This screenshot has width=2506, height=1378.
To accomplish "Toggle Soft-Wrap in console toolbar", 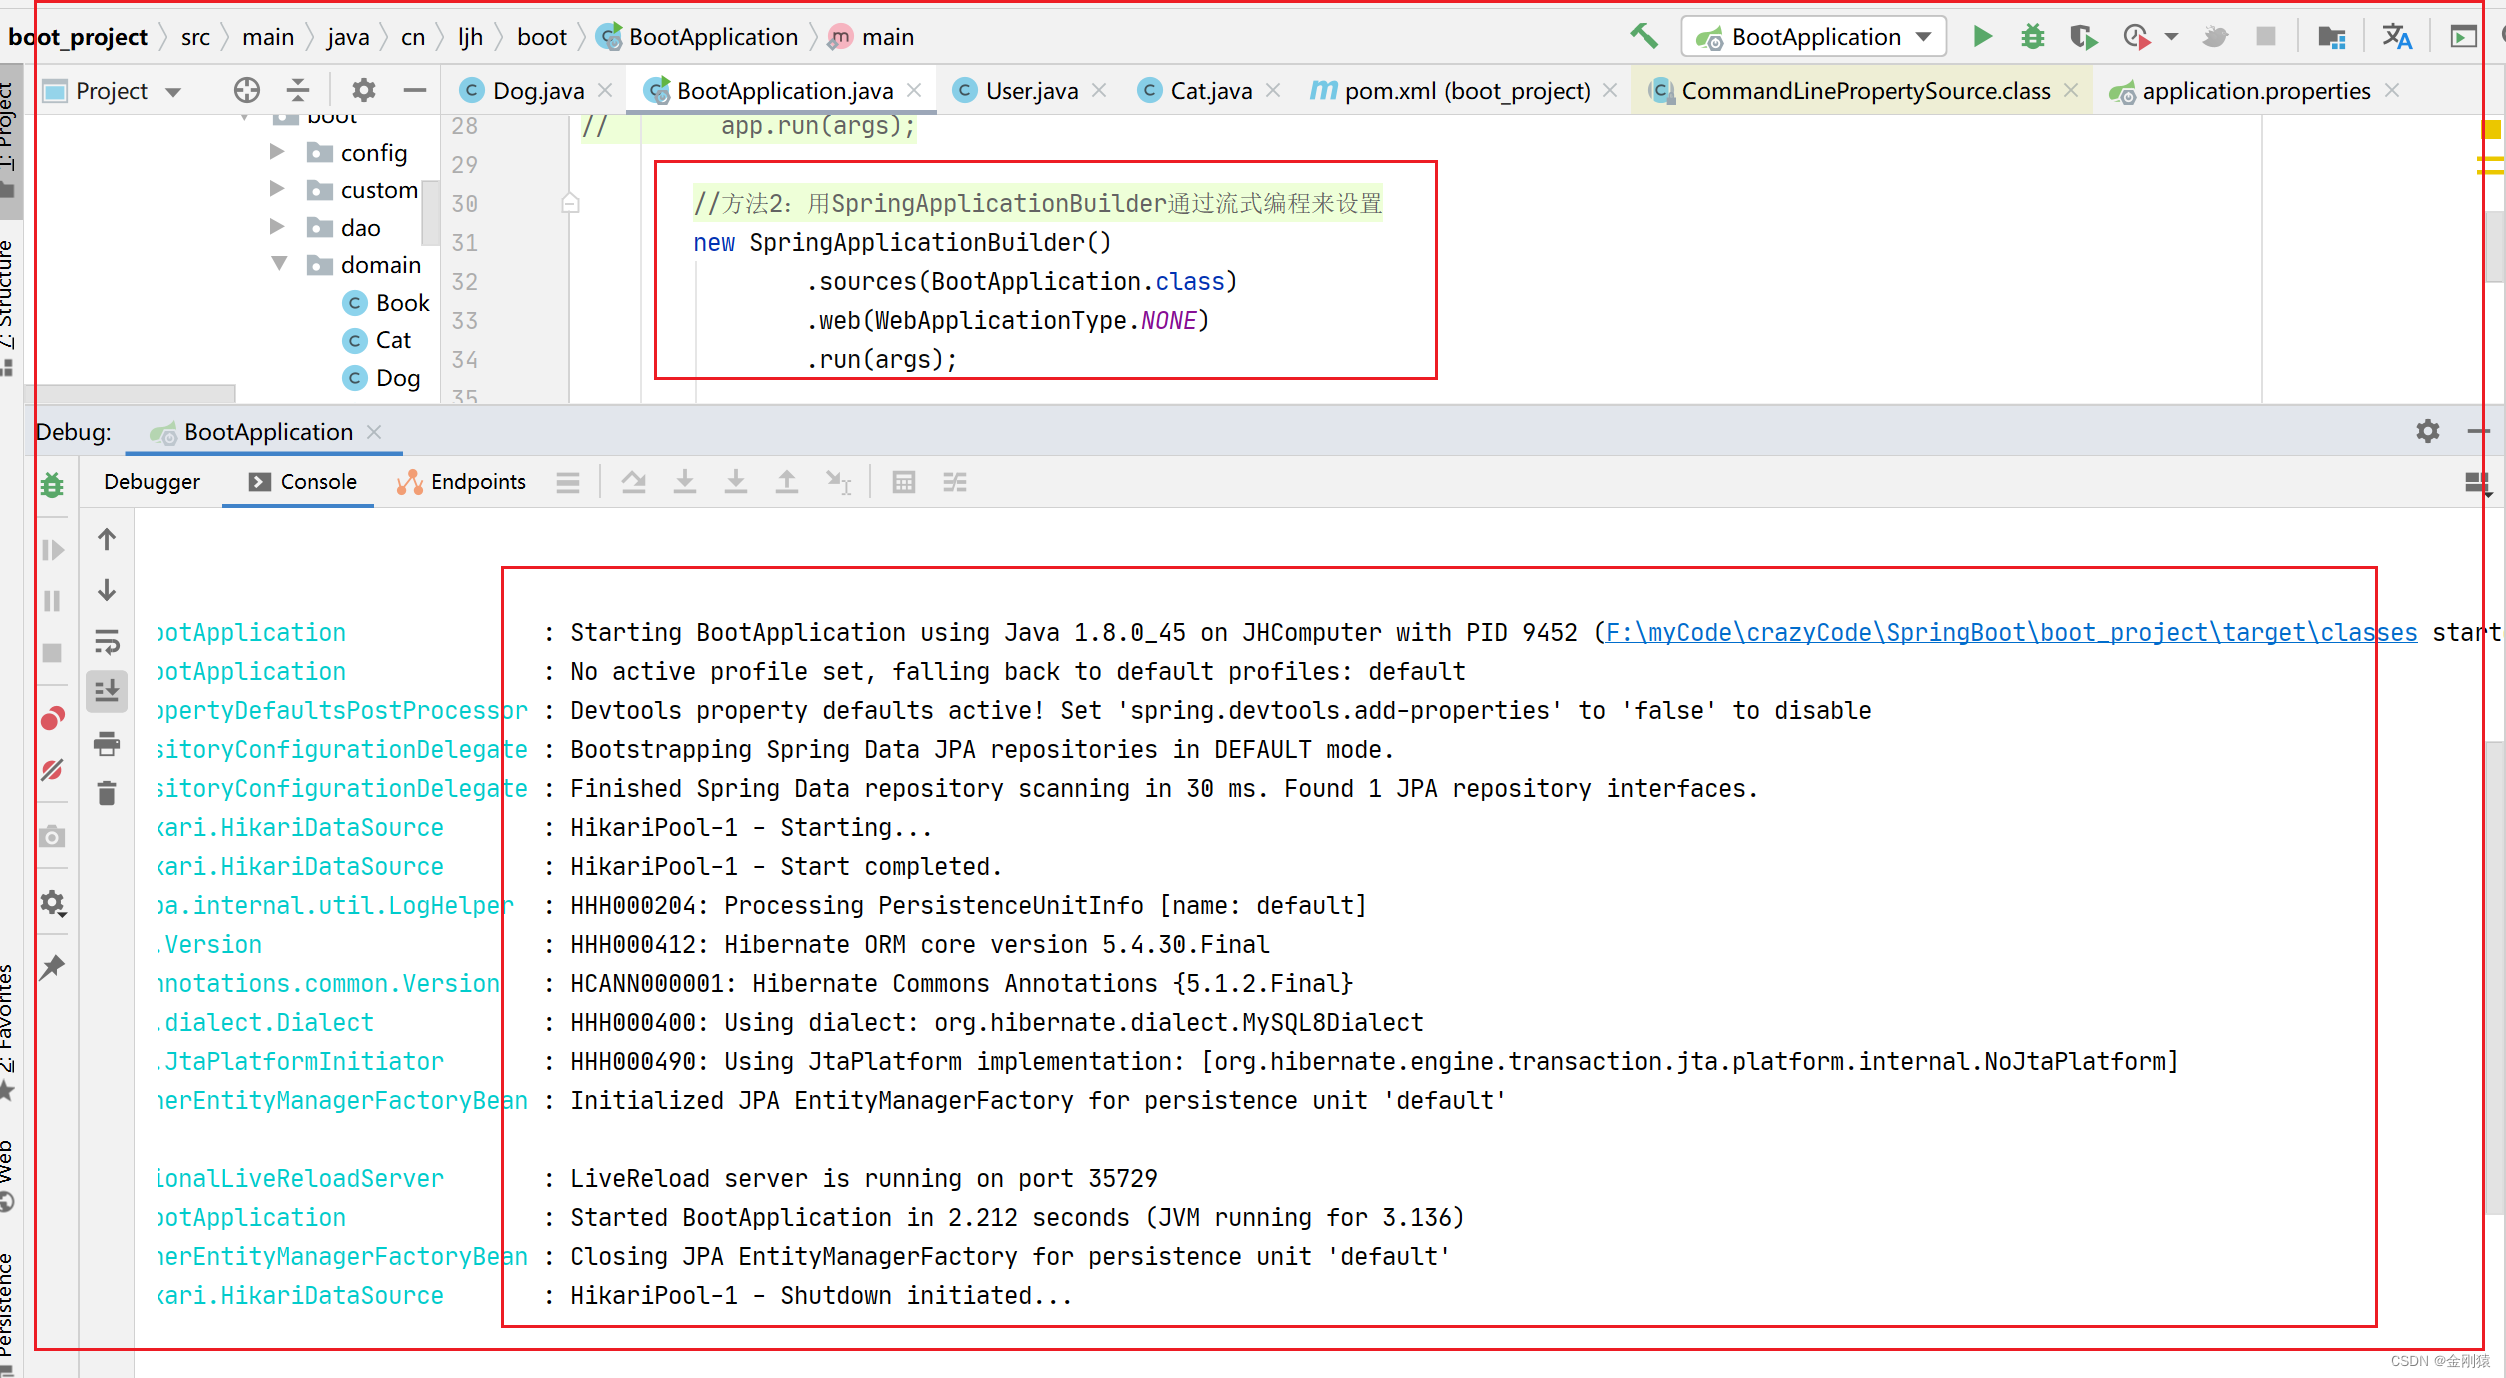I will [x=107, y=641].
